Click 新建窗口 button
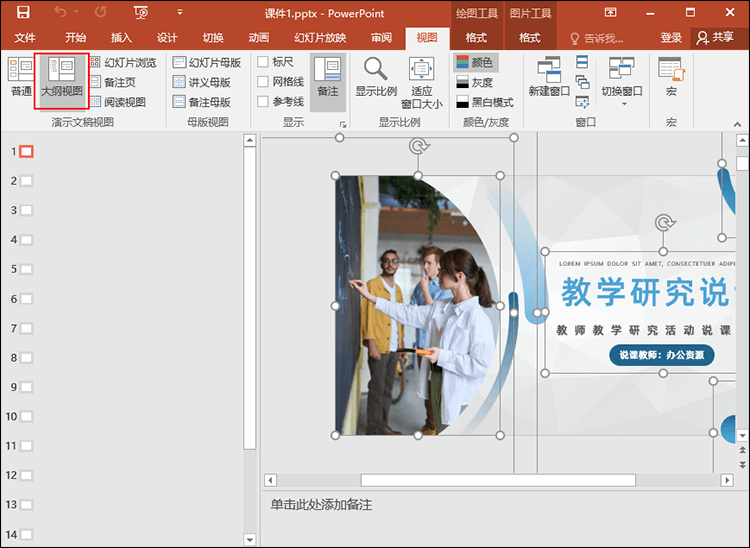750x548 pixels. pos(549,77)
